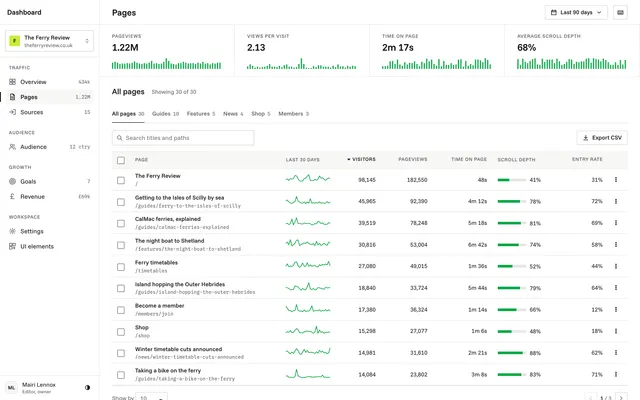Open row menu for Outer Hebrides guide
This screenshot has width=640, height=400.
pyautogui.click(x=616, y=288)
